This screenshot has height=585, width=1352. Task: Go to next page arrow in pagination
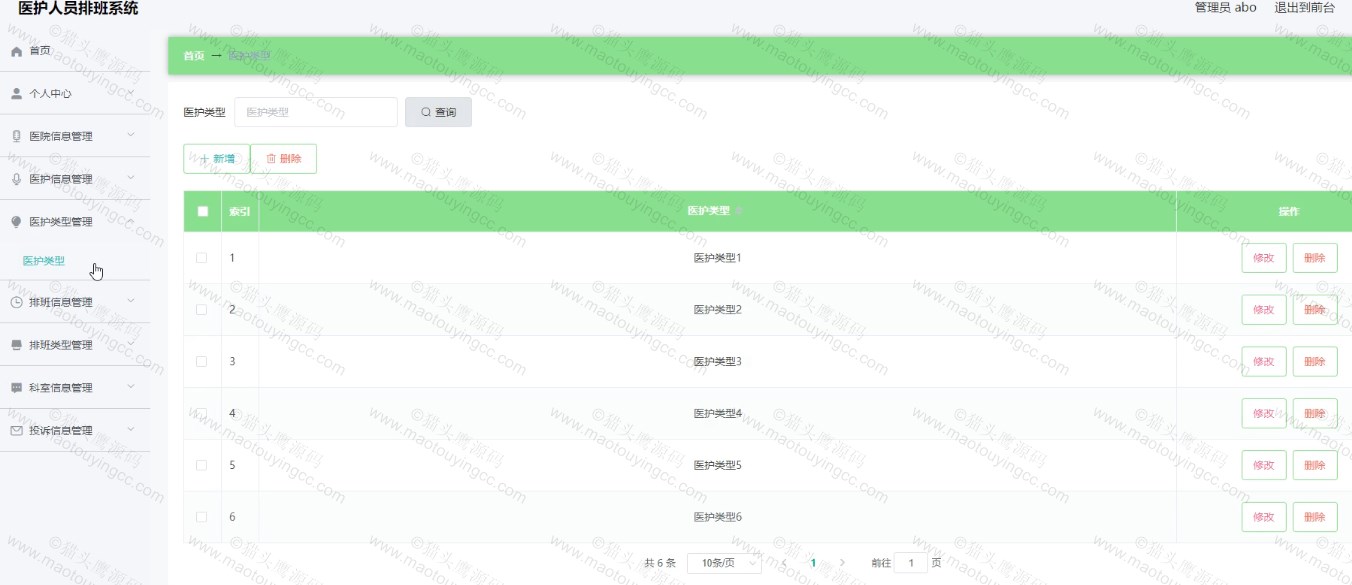point(842,563)
